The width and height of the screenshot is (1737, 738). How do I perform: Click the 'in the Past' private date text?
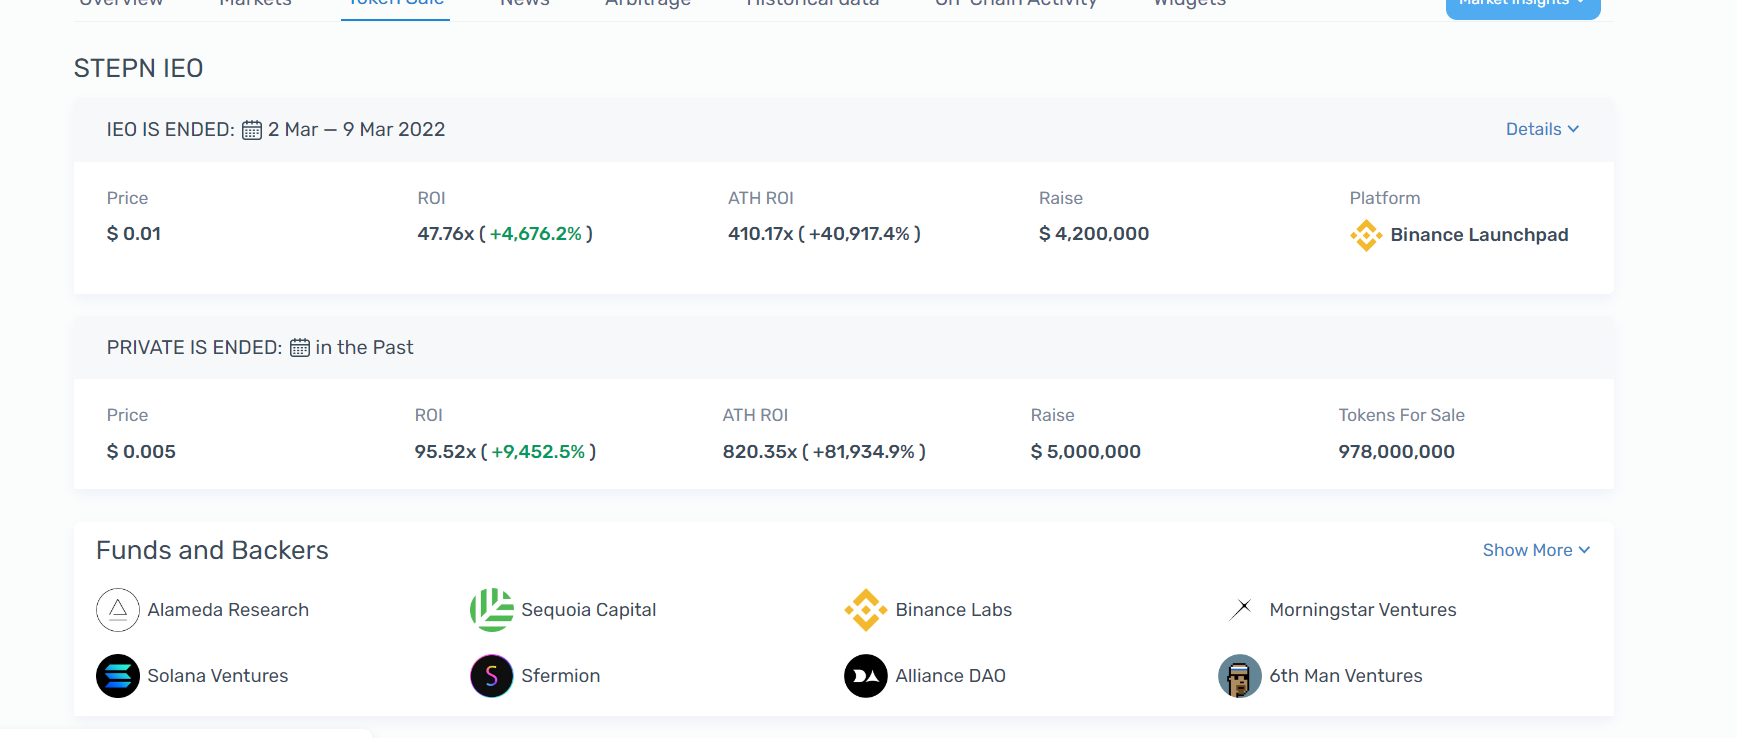tap(364, 348)
